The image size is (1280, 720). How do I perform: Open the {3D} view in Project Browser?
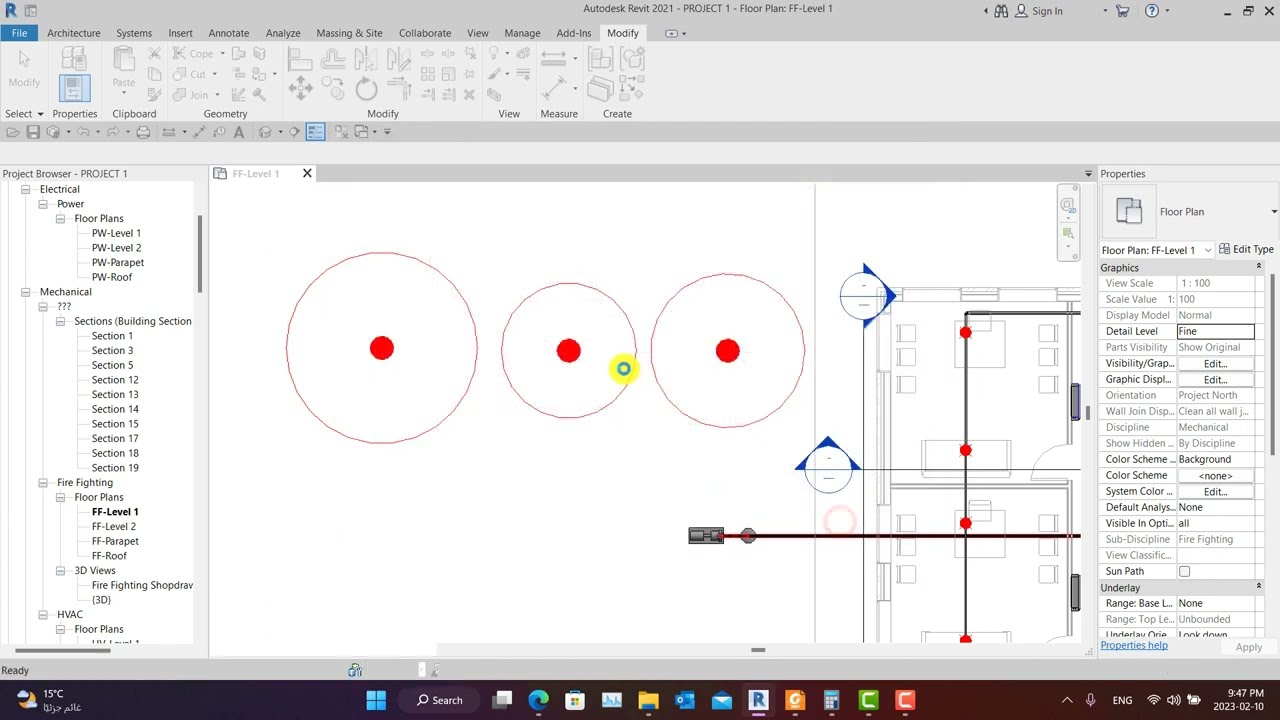101,600
